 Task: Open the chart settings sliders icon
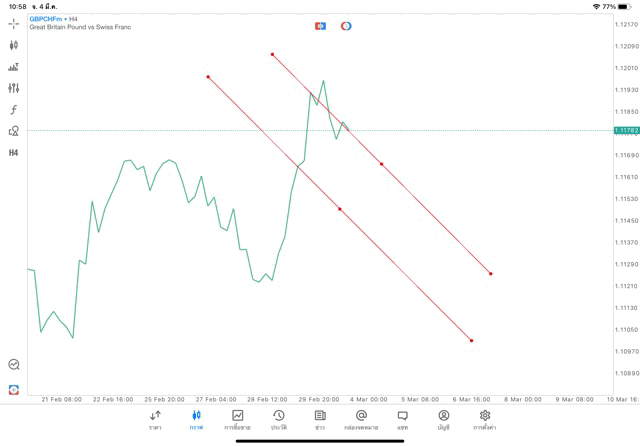[x=14, y=88]
